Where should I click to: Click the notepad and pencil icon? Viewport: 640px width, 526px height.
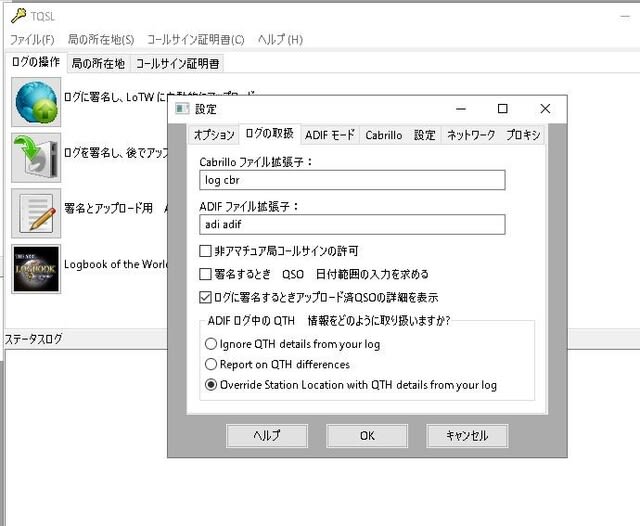36,210
